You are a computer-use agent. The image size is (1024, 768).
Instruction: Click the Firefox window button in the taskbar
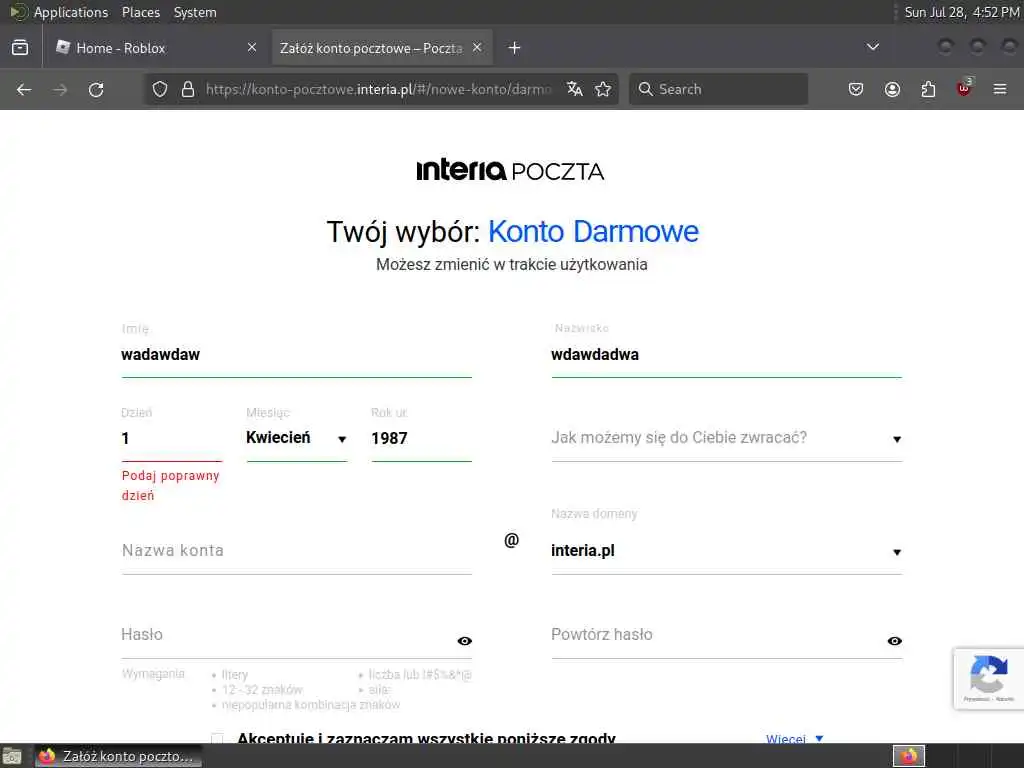point(118,756)
